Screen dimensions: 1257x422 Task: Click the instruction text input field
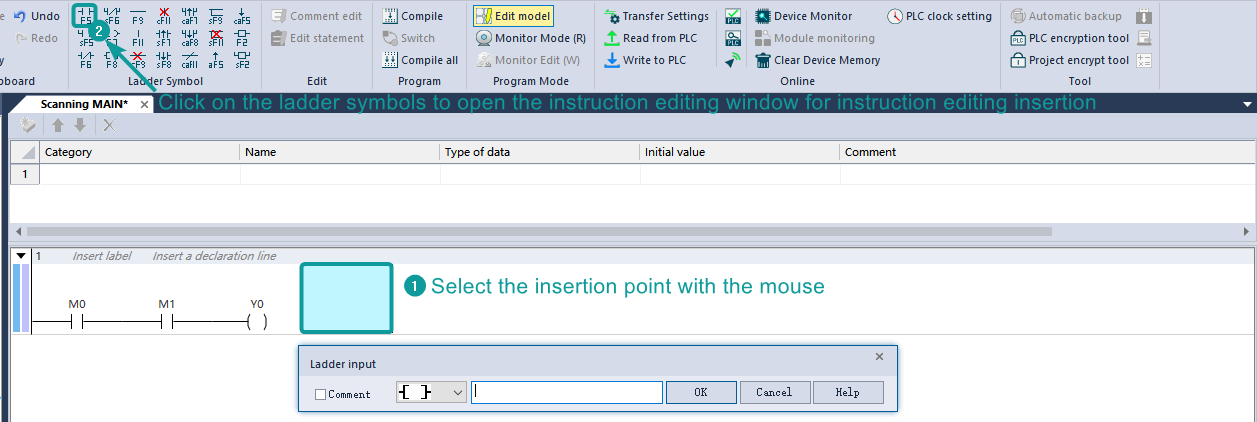pos(567,393)
